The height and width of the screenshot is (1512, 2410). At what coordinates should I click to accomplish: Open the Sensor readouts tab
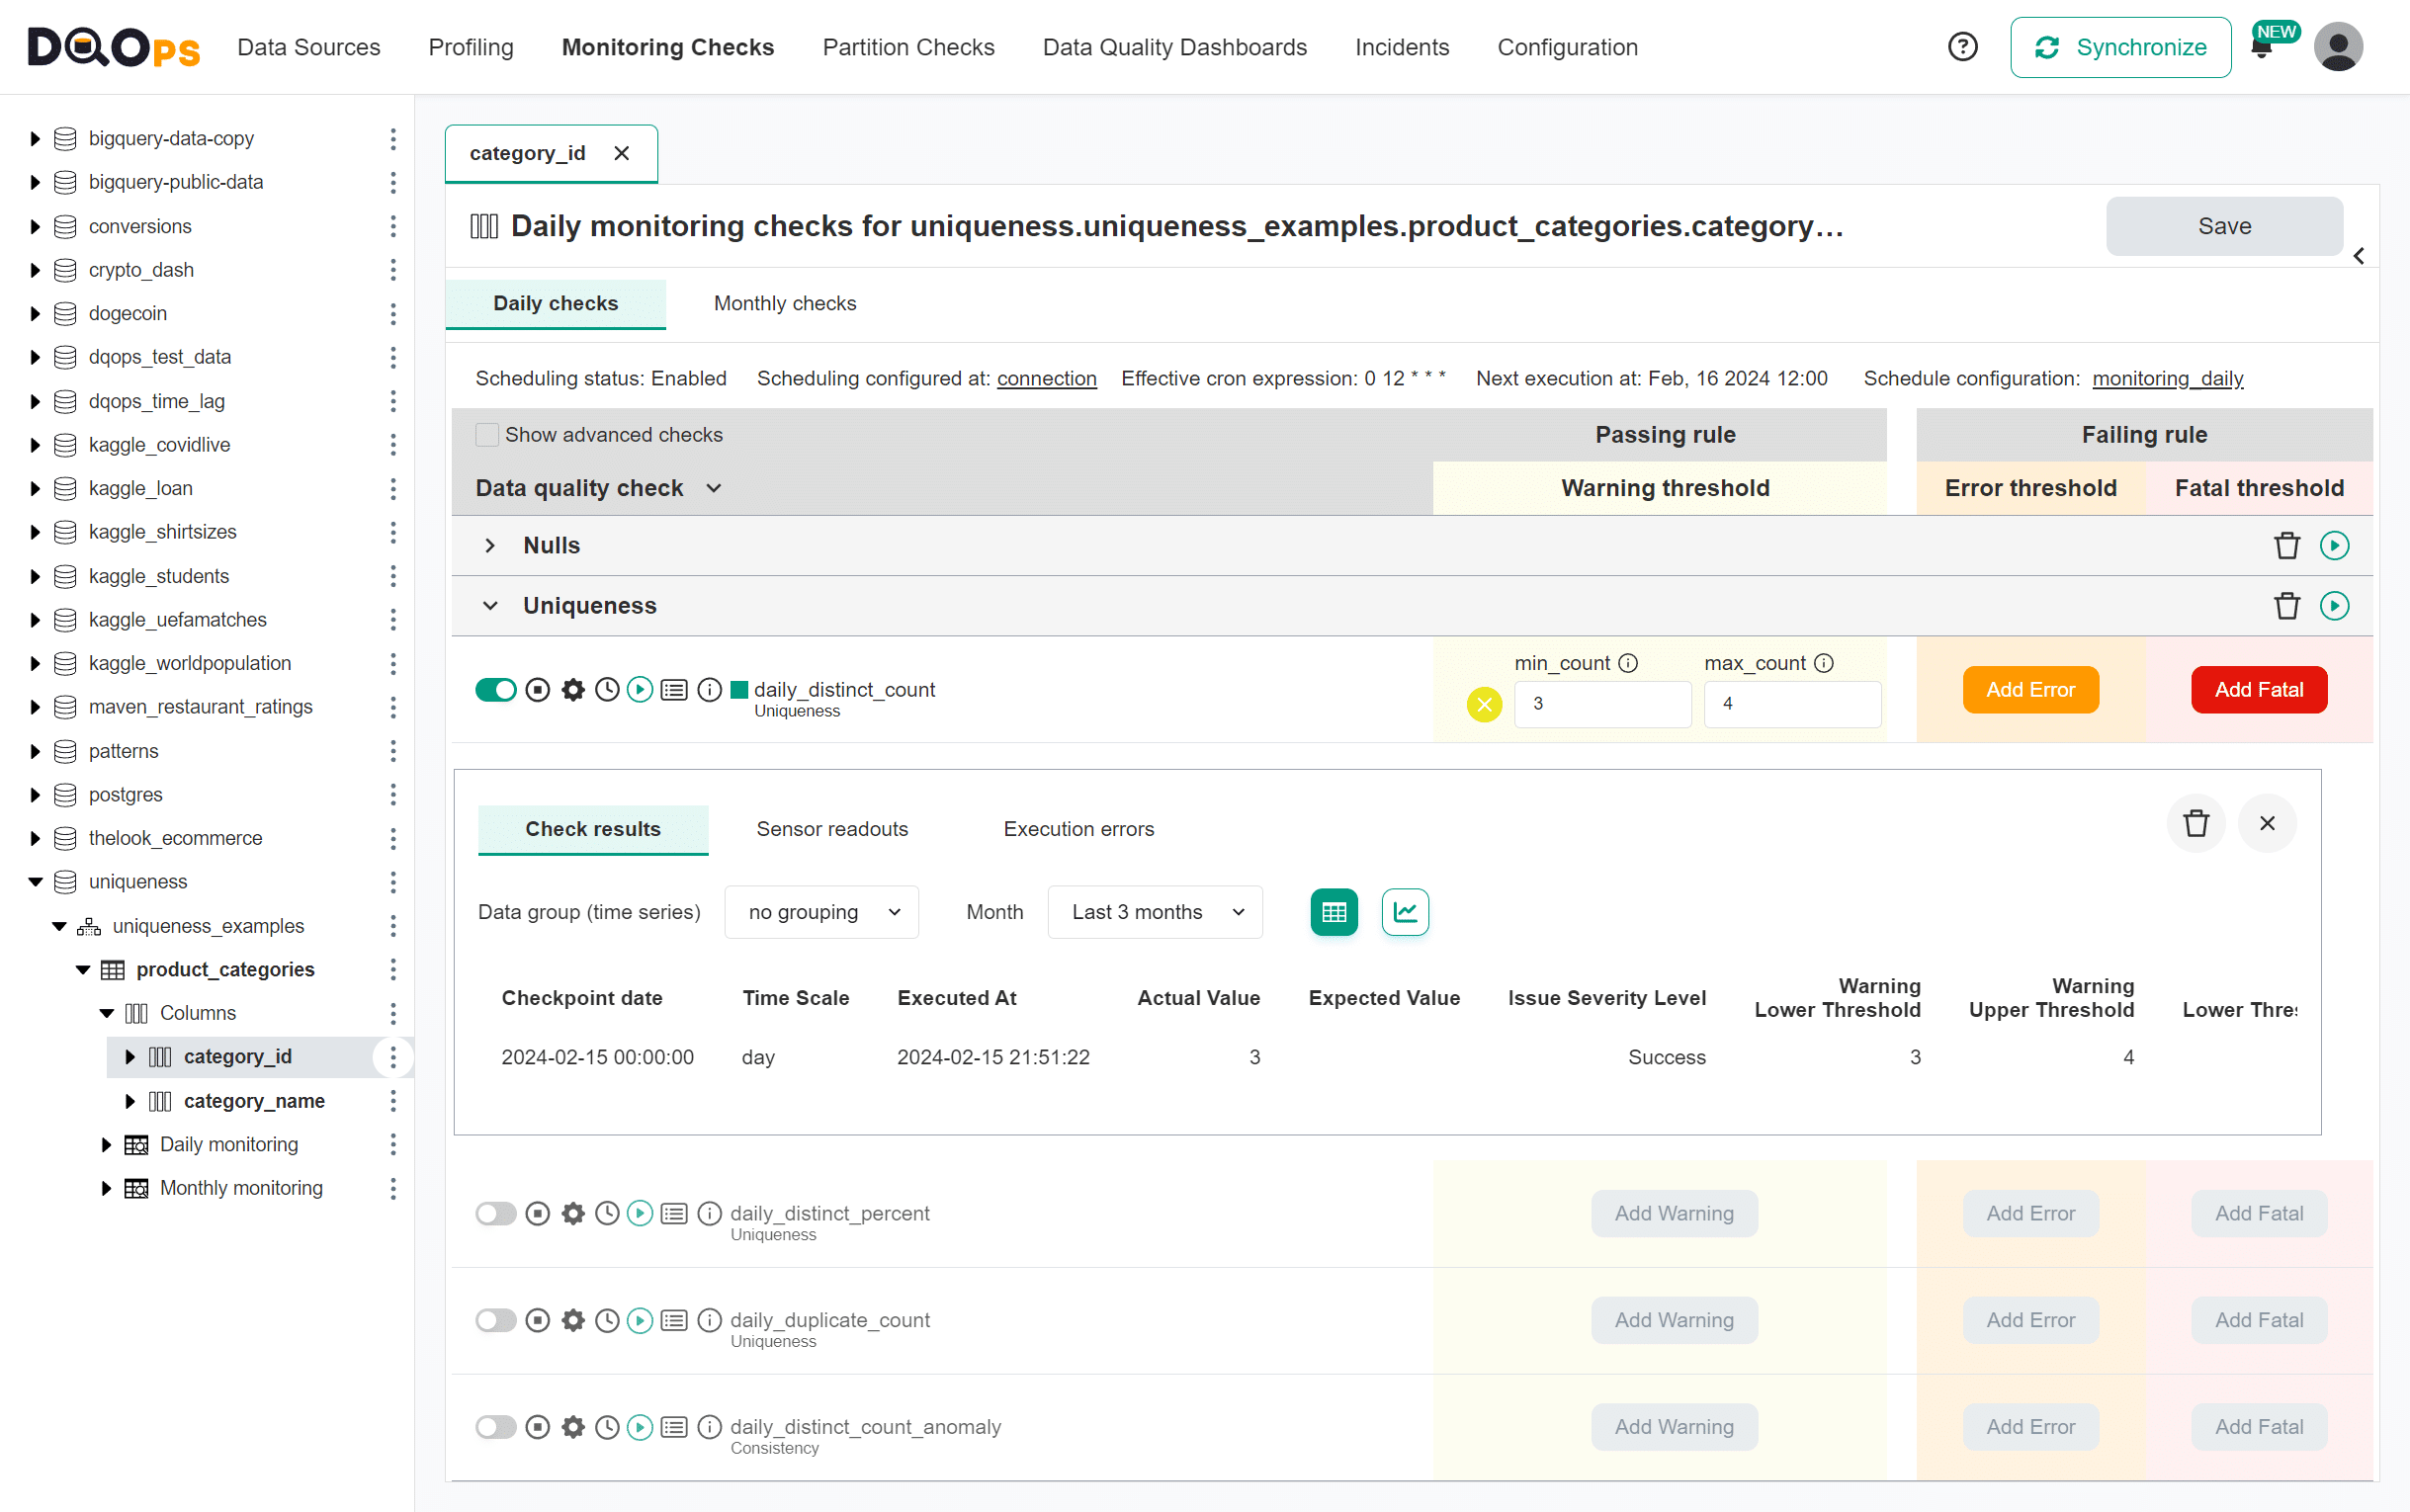(x=831, y=828)
